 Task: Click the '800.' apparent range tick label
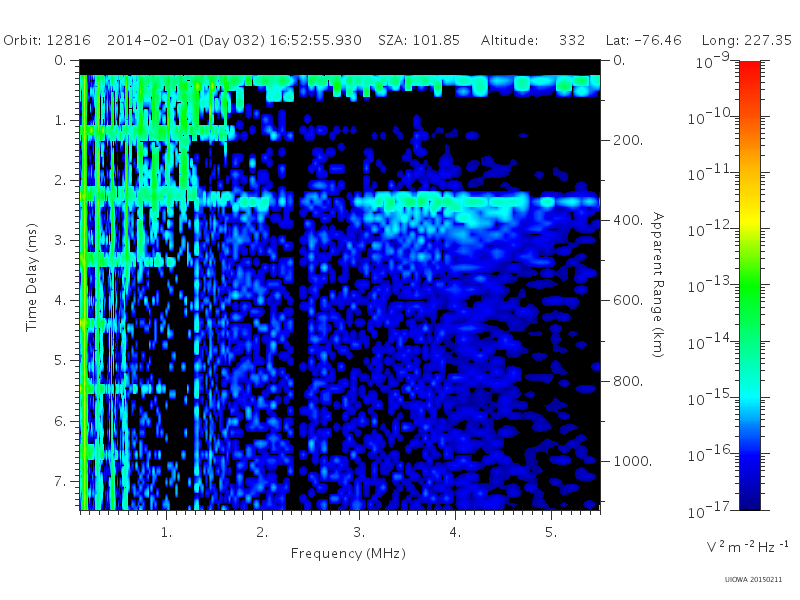click(628, 381)
